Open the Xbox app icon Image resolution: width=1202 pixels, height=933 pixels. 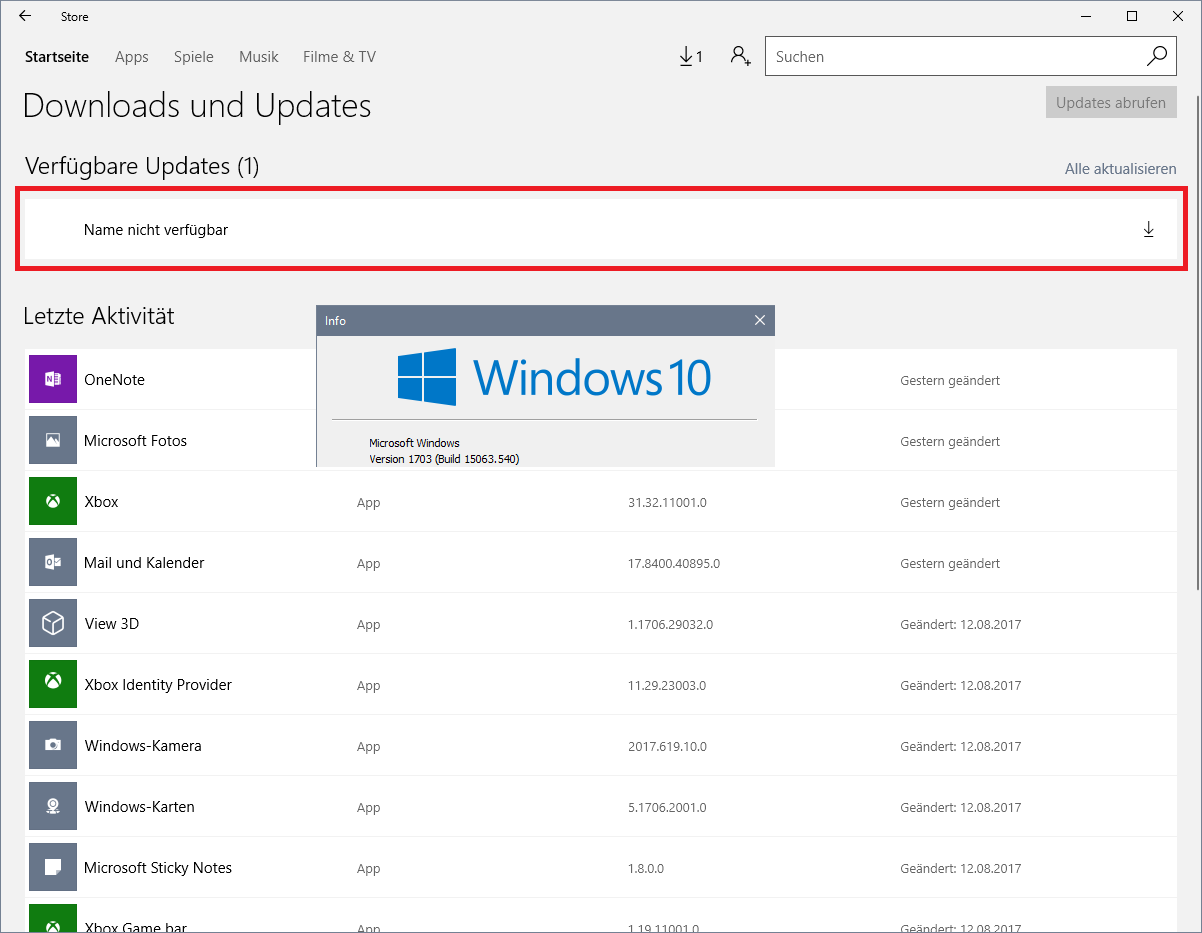(x=53, y=502)
